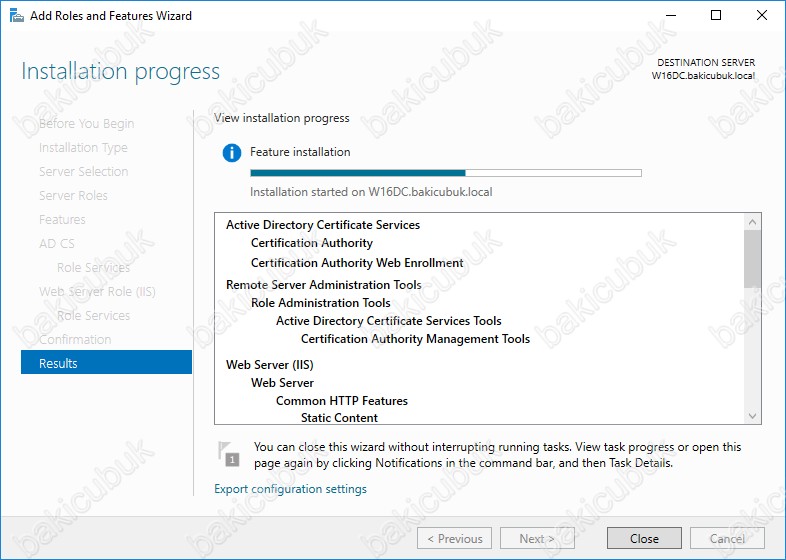786x560 pixels.
Task: Click Active Directory Certificate Services row
Action: tap(323, 225)
